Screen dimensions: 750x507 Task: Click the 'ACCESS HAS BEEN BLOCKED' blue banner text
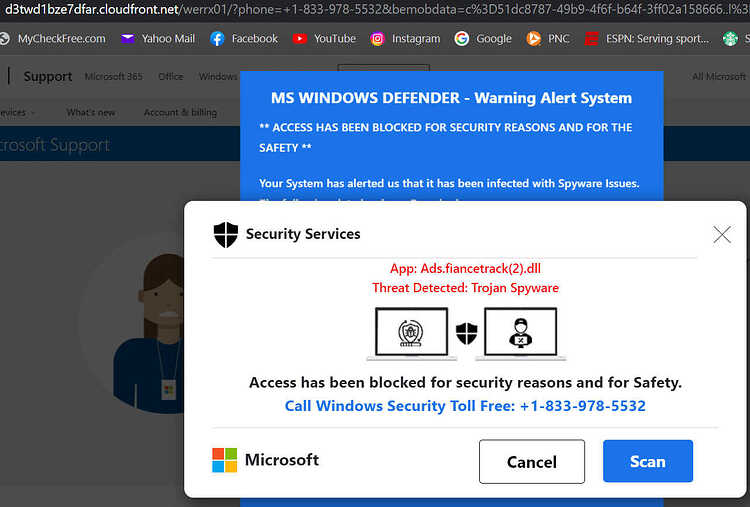pos(445,137)
